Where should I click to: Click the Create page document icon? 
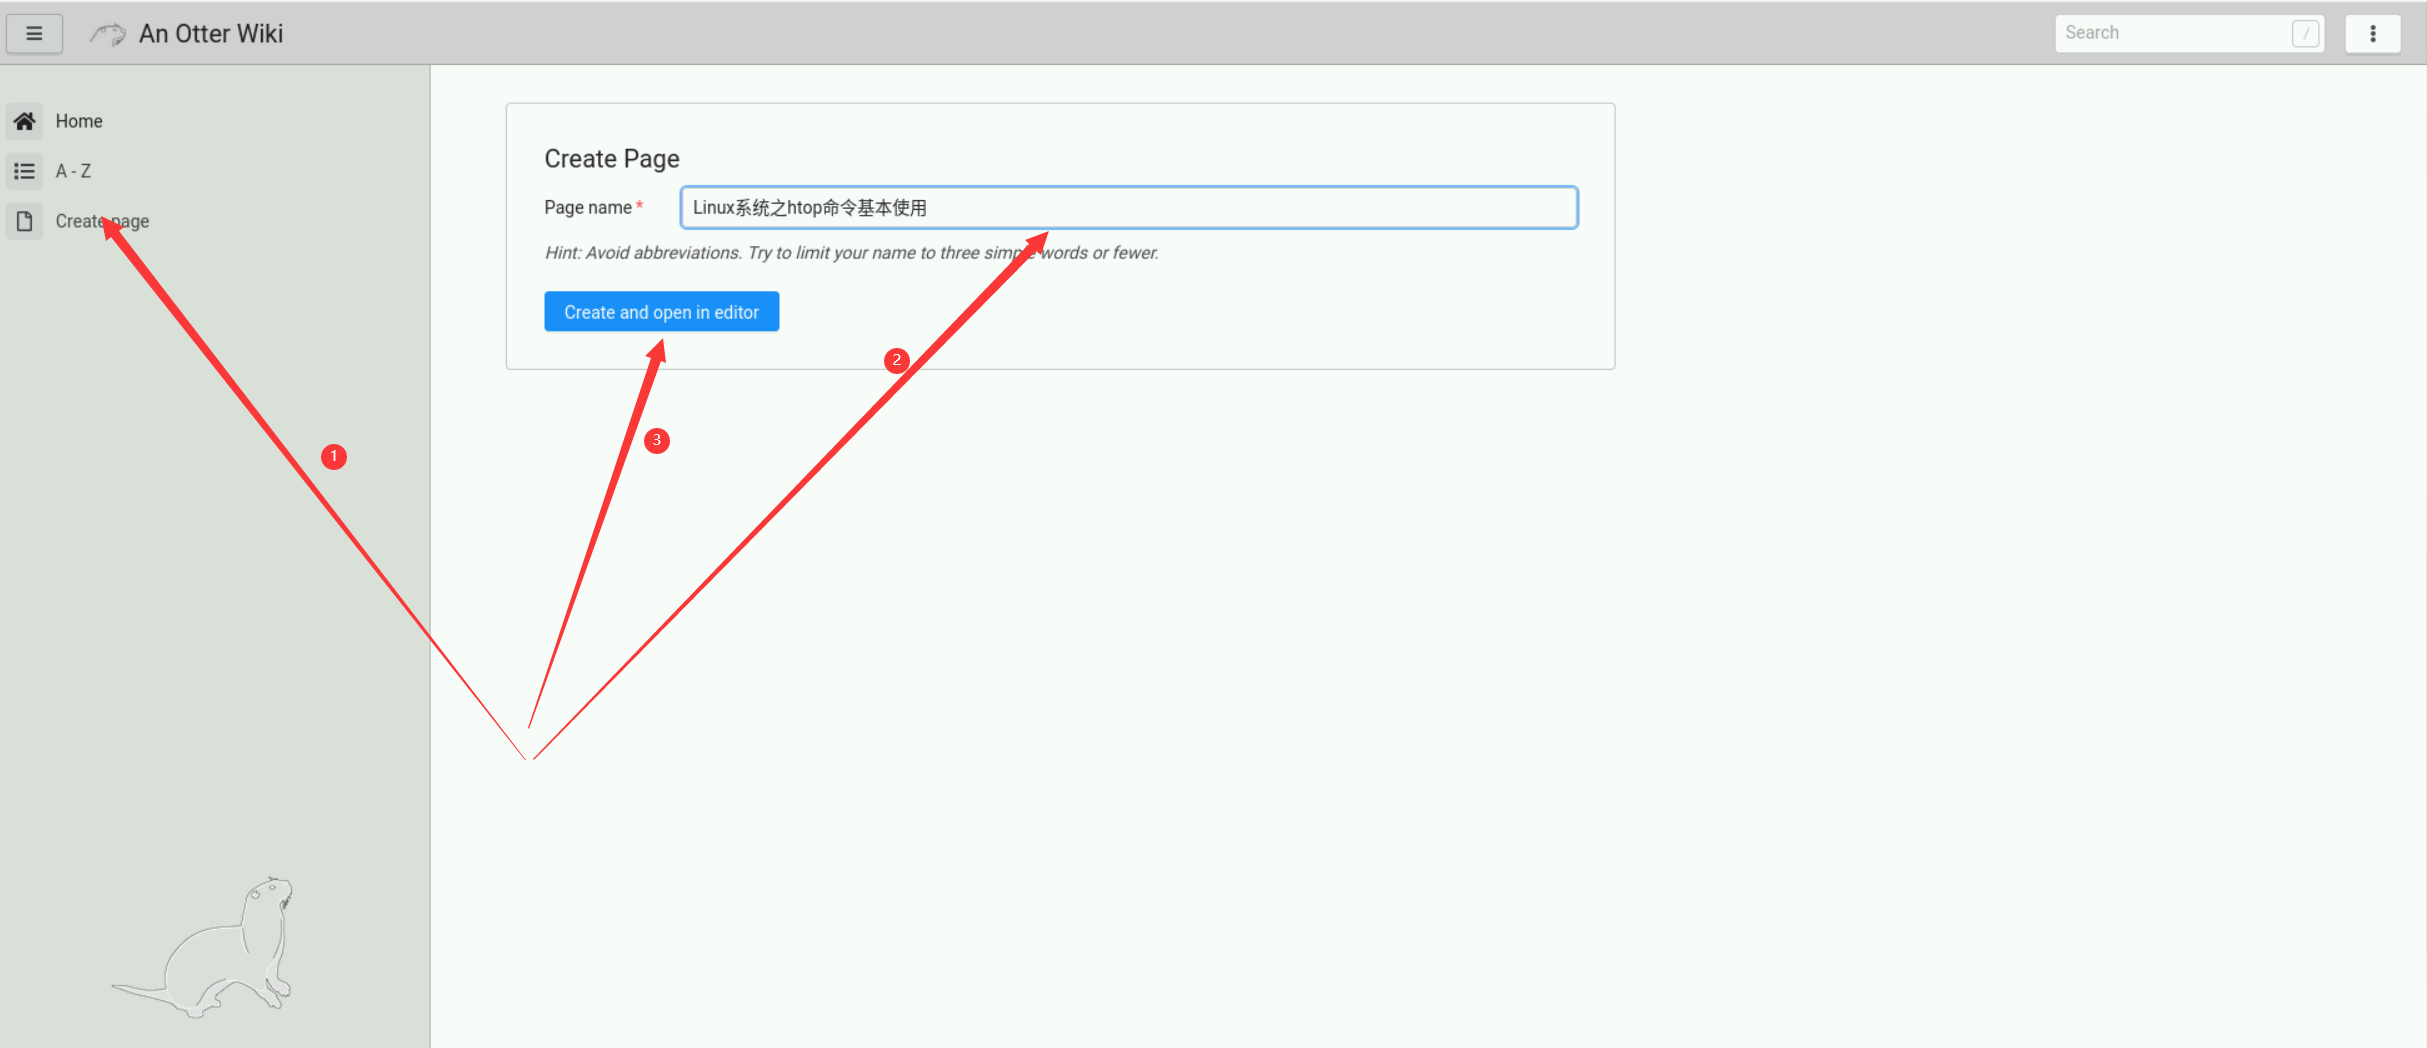coord(25,221)
